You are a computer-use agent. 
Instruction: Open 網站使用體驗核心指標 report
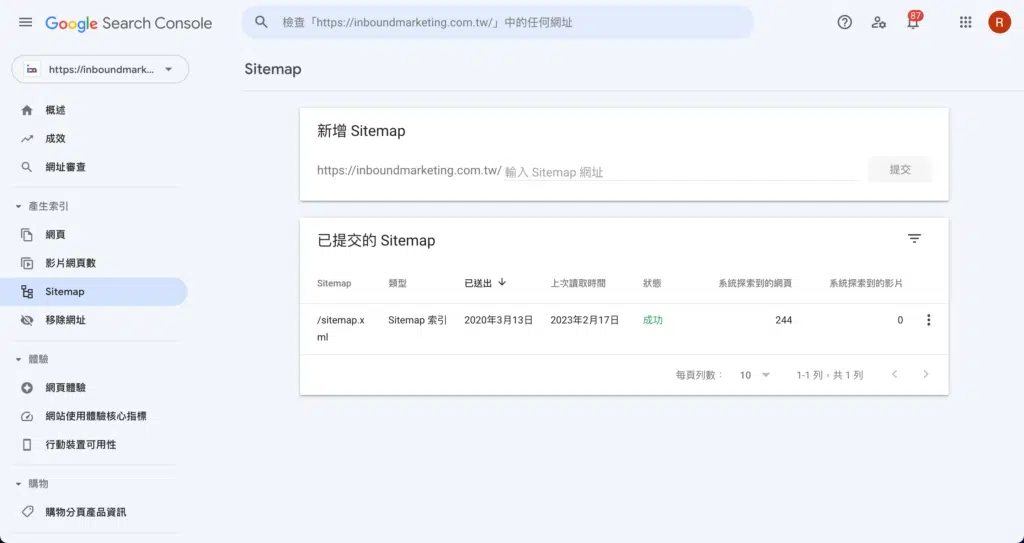point(94,416)
